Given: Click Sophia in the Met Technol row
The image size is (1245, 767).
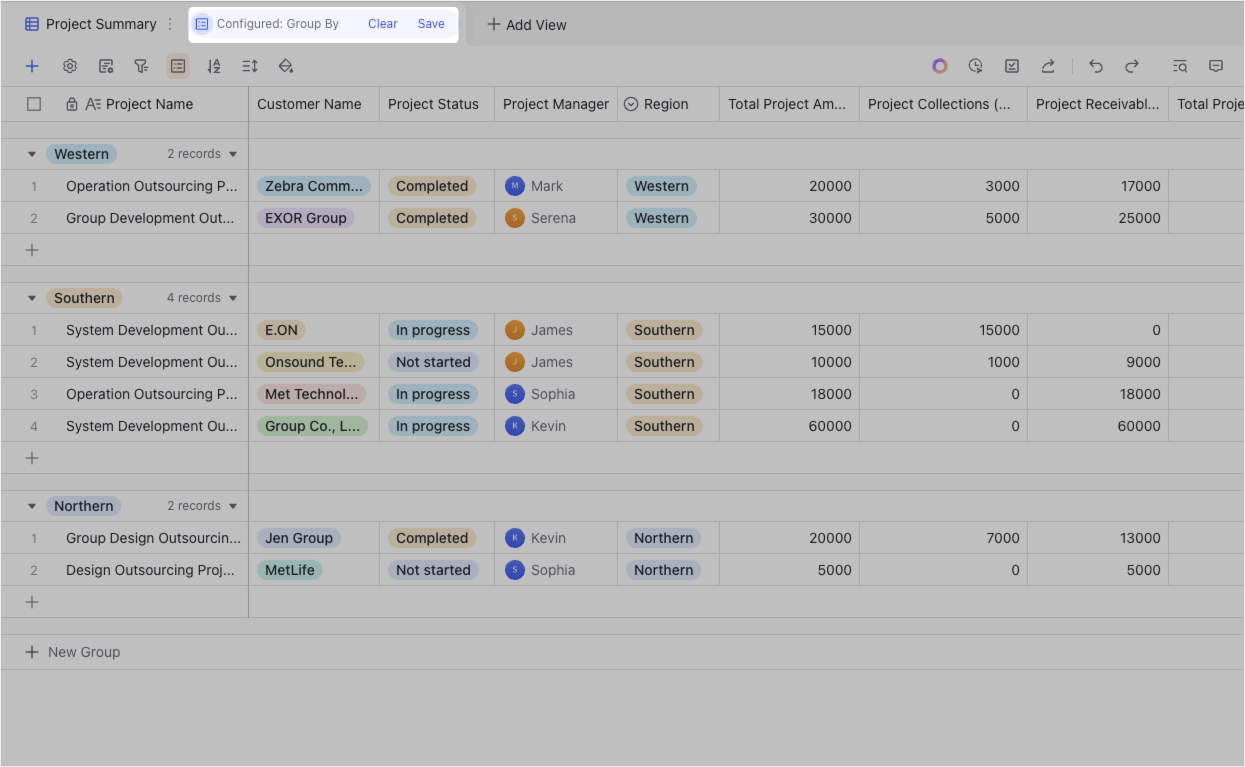Looking at the screenshot, I should 540,394.
